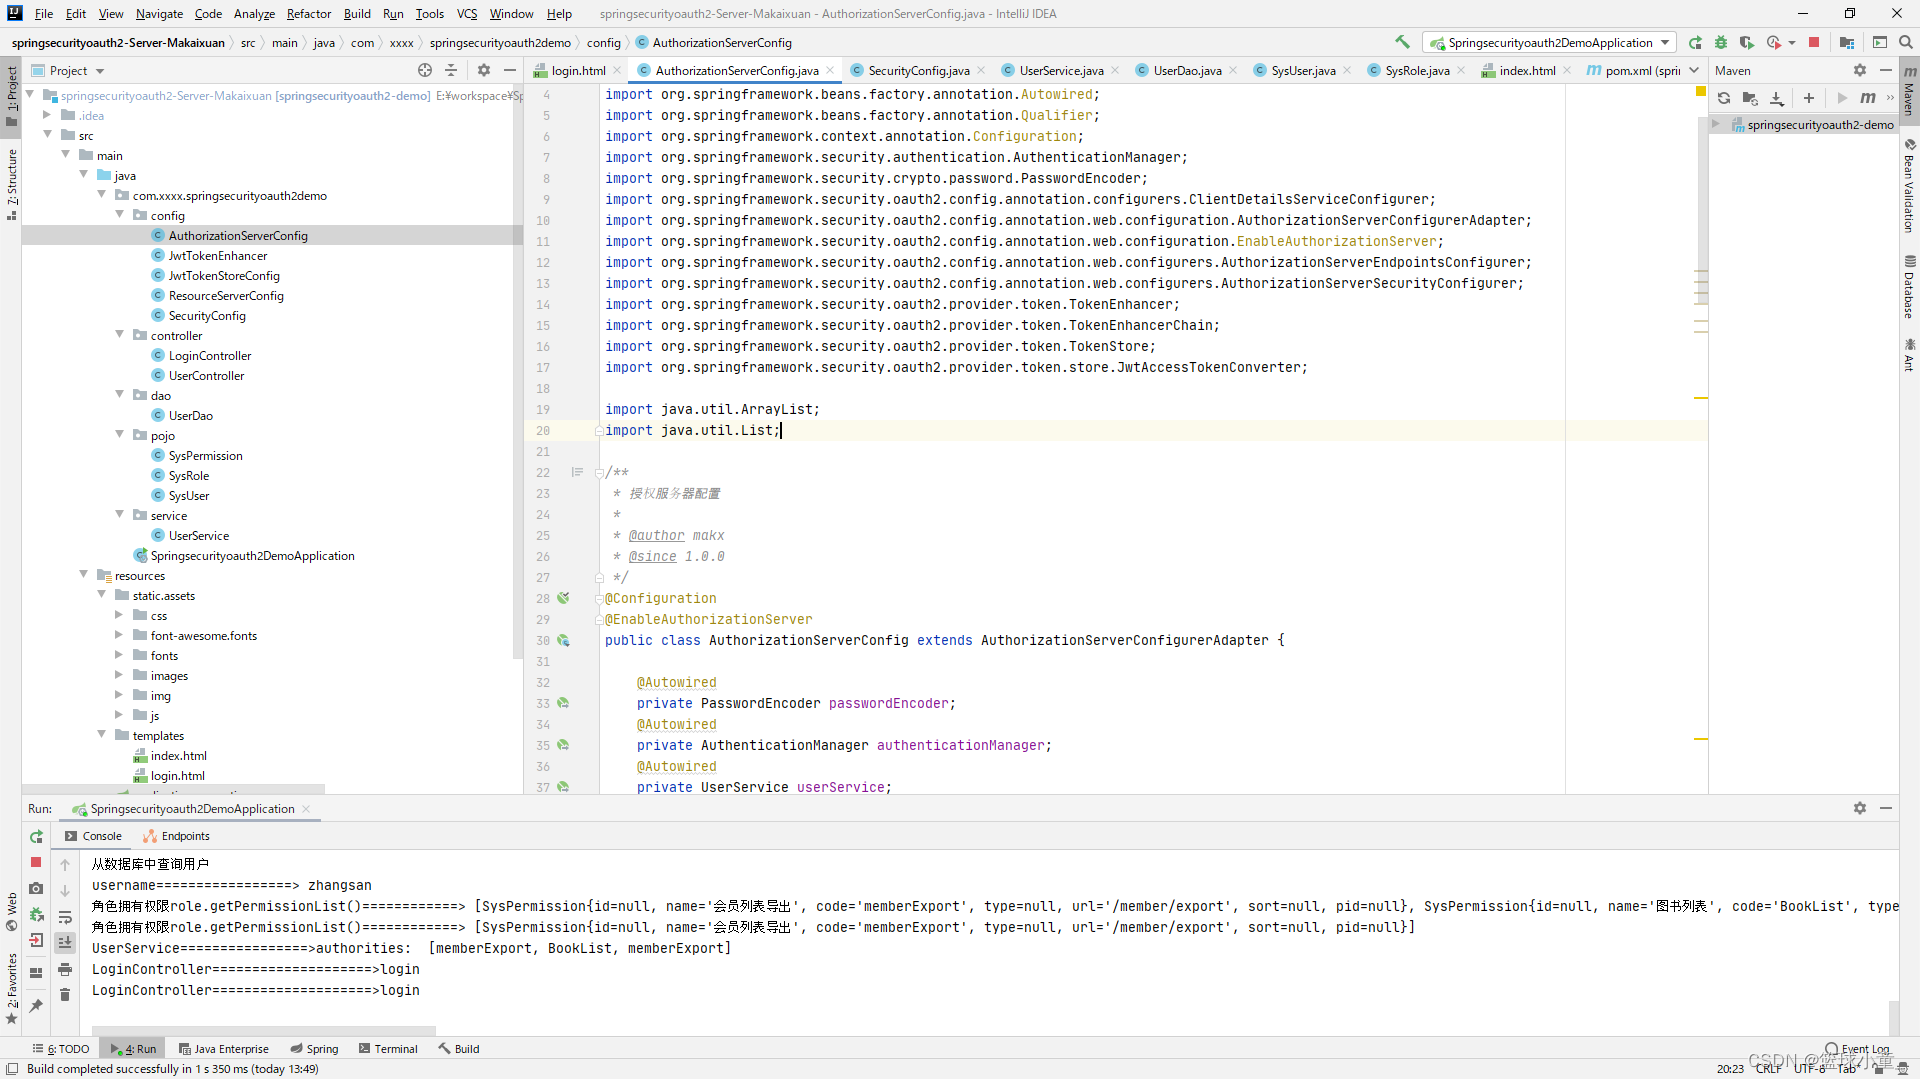Expand the css folder
The height and width of the screenshot is (1079, 1920).
(118, 615)
